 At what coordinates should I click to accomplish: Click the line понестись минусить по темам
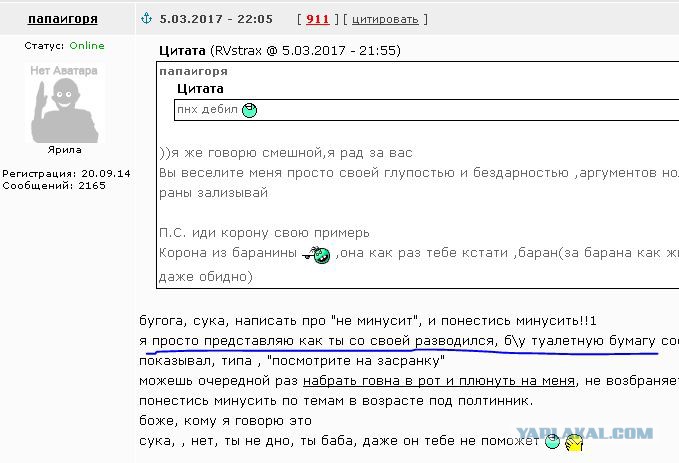(x=336, y=401)
